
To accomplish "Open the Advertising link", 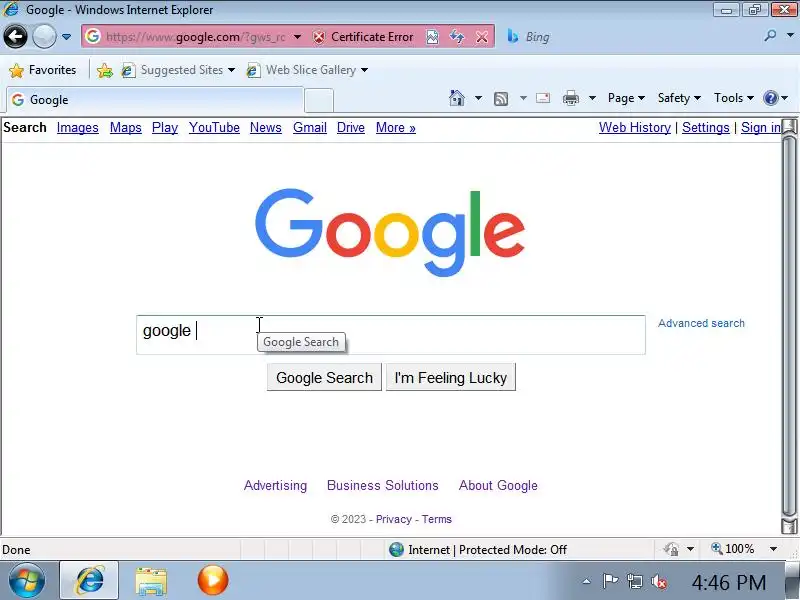I will [x=276, y=485].
